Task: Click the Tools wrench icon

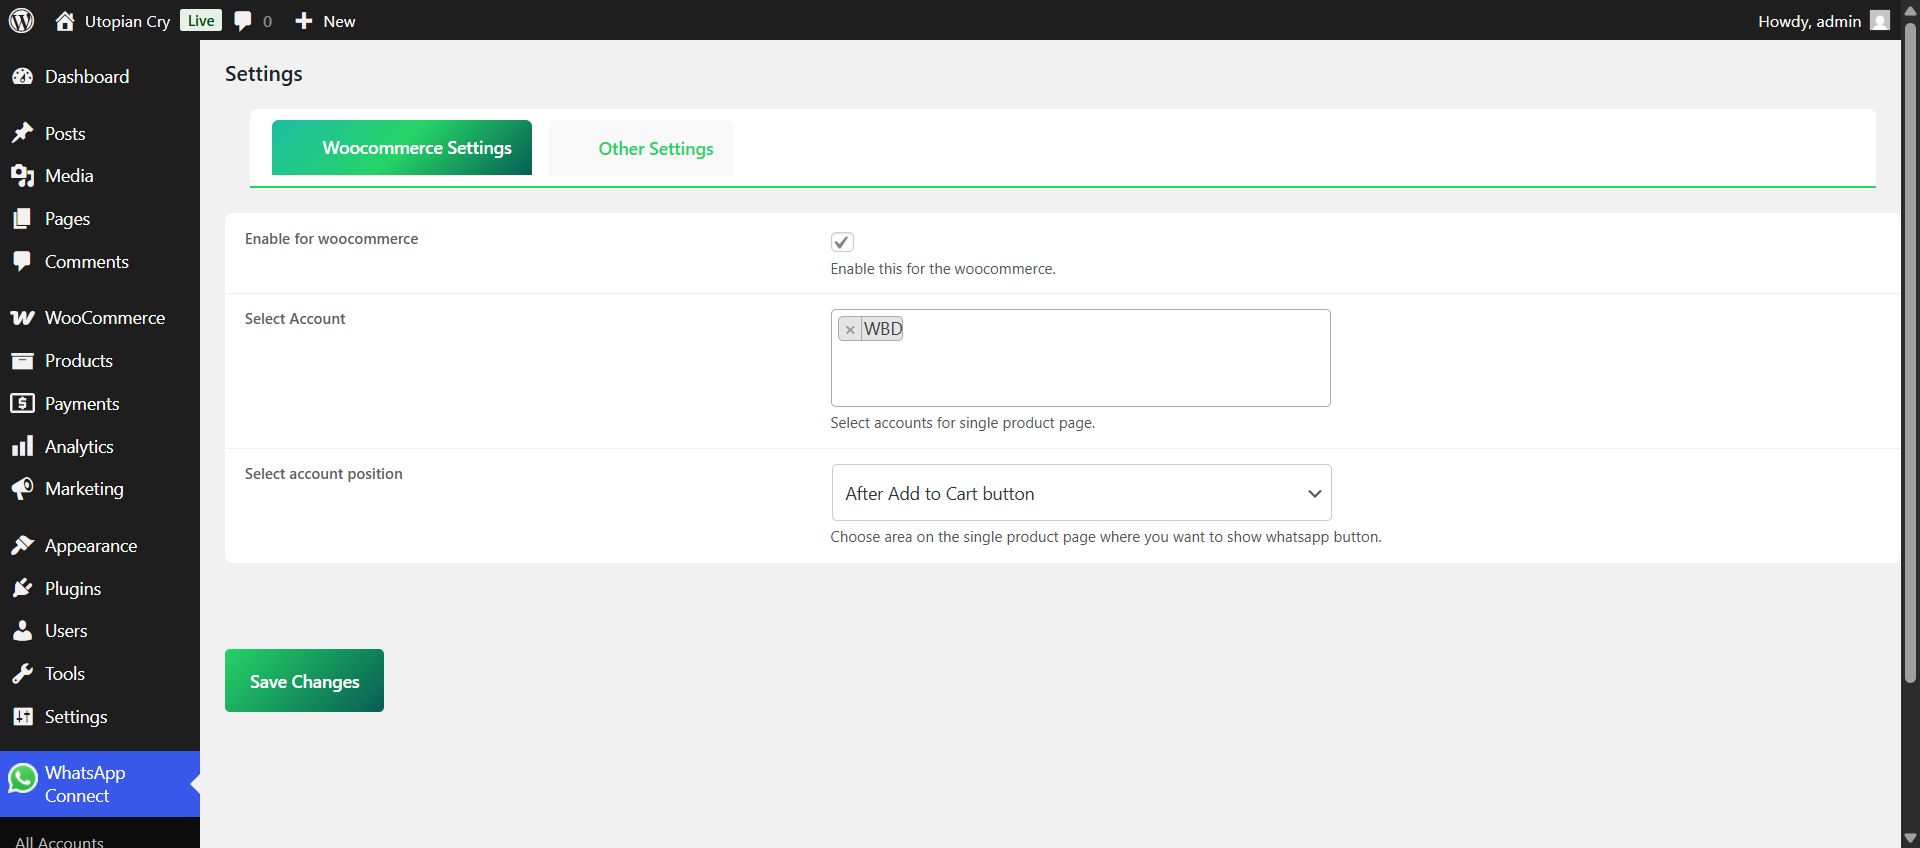Action: pyautogui.click(x=22, y=674)
